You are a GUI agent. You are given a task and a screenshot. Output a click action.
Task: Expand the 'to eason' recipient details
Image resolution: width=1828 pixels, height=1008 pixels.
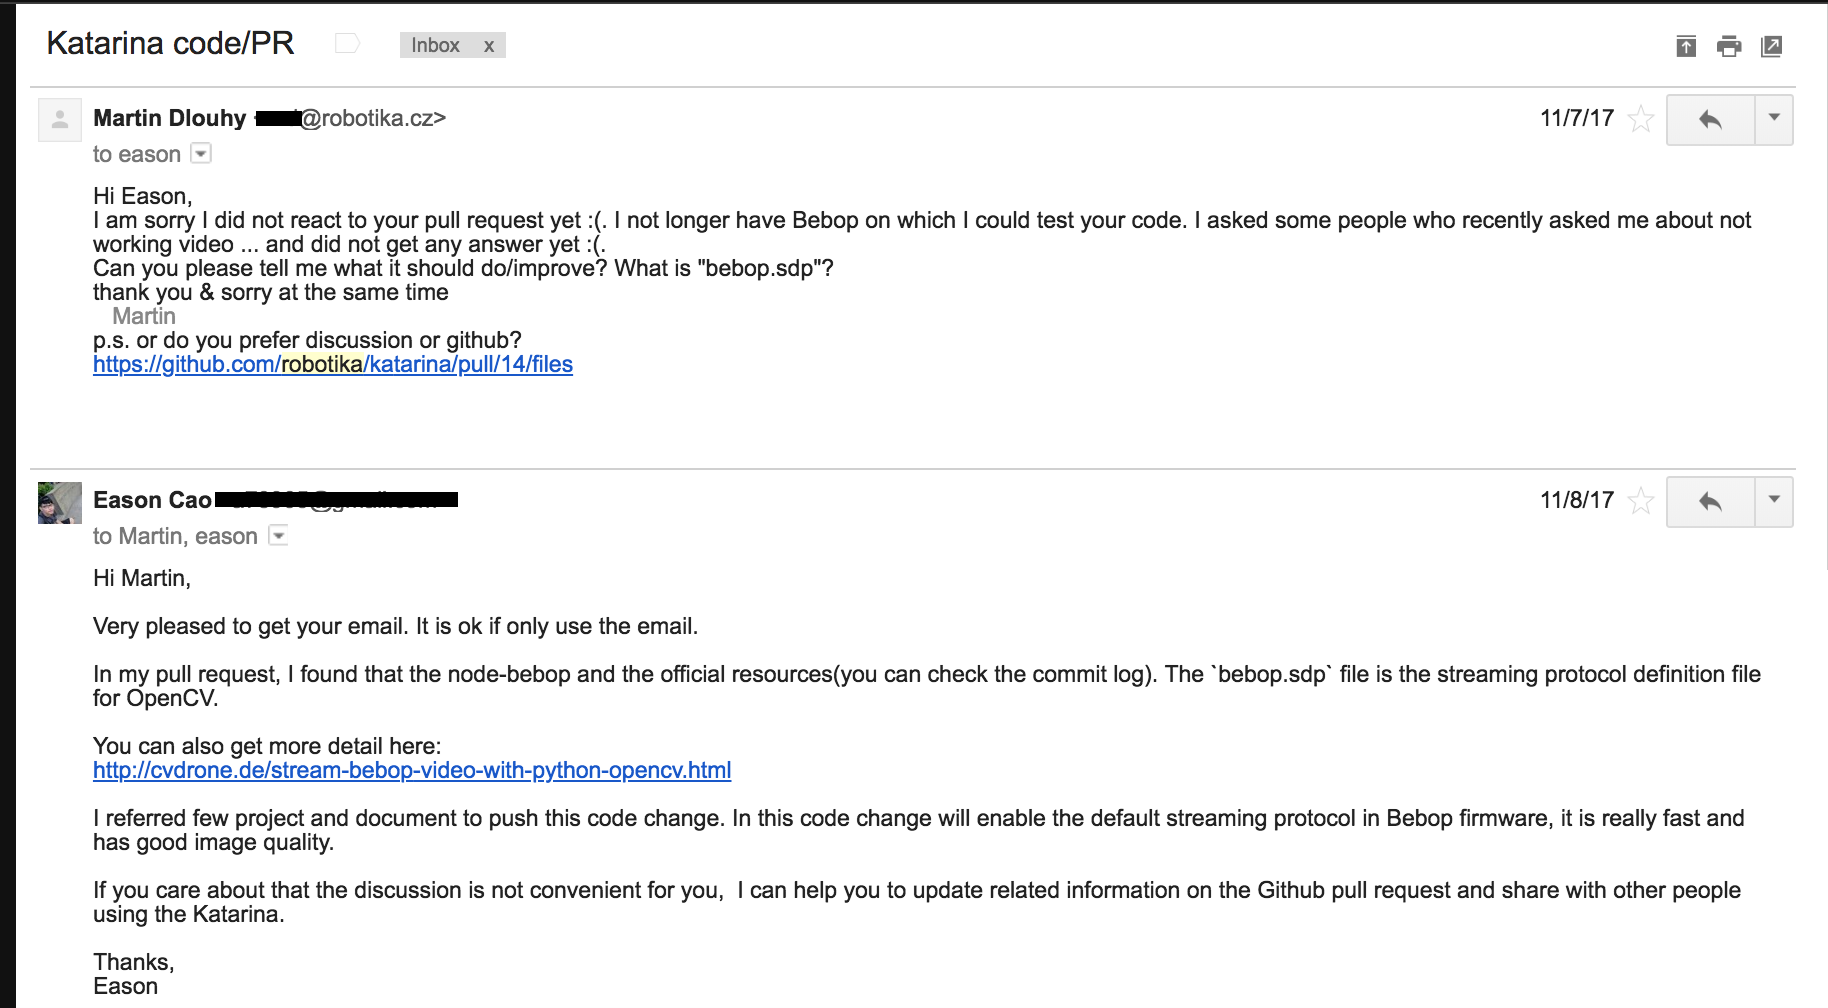point(201,154)
